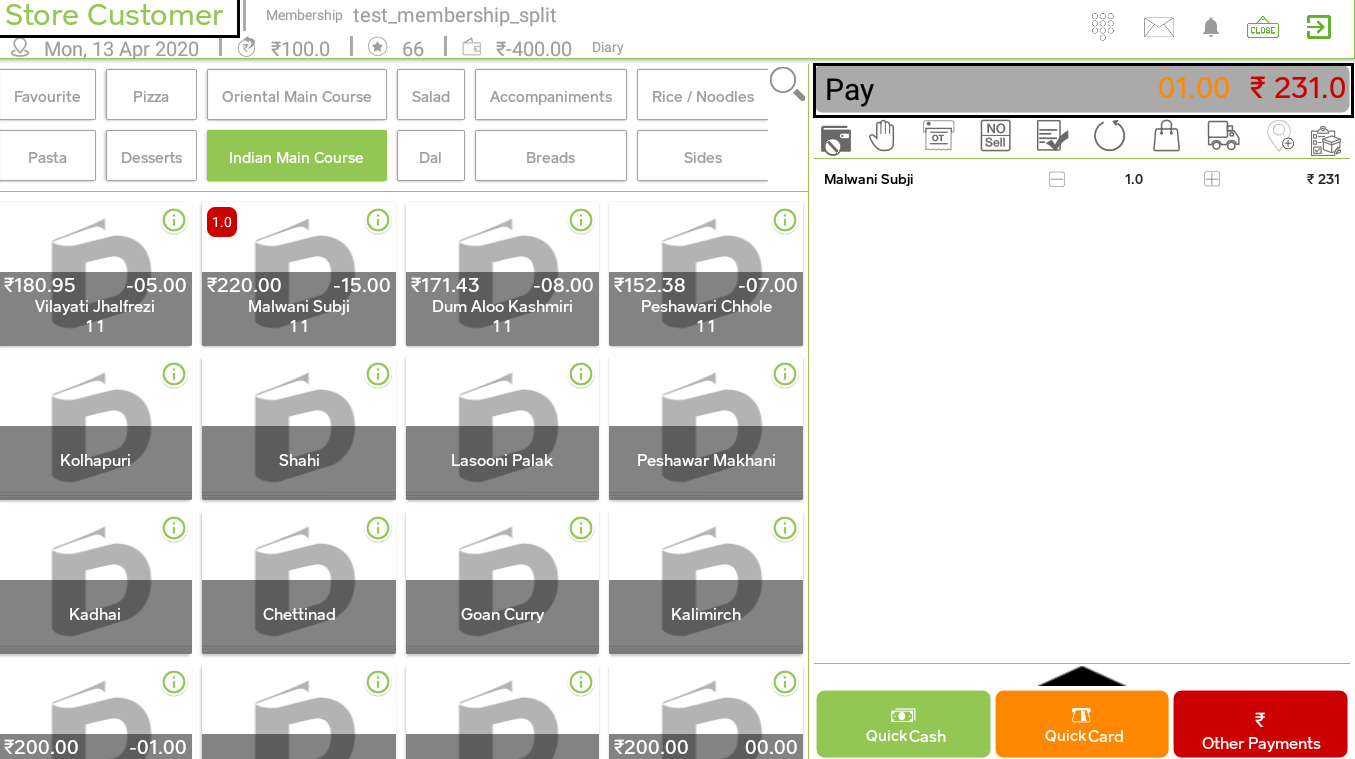Click the checked document icon
Viewport: 1355px width, 759px height.
[1051, 136]
